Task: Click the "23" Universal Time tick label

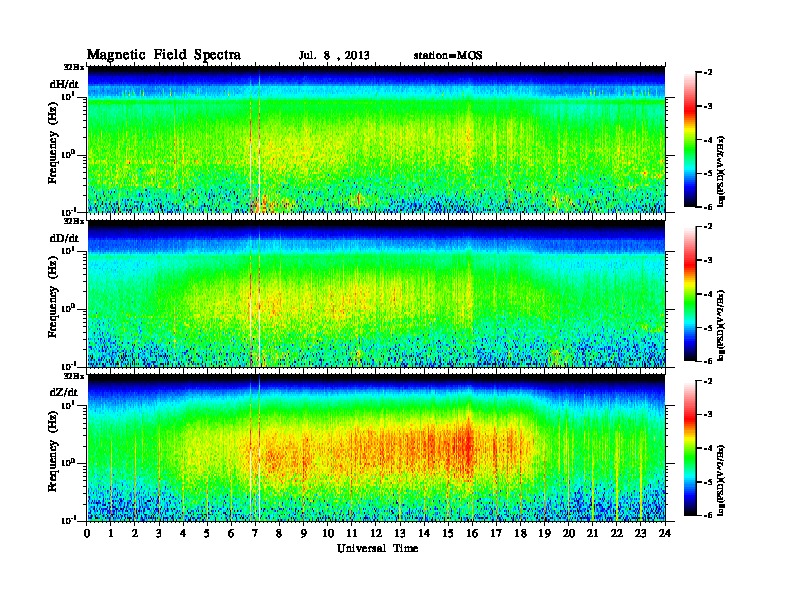Action: point(641,534)
